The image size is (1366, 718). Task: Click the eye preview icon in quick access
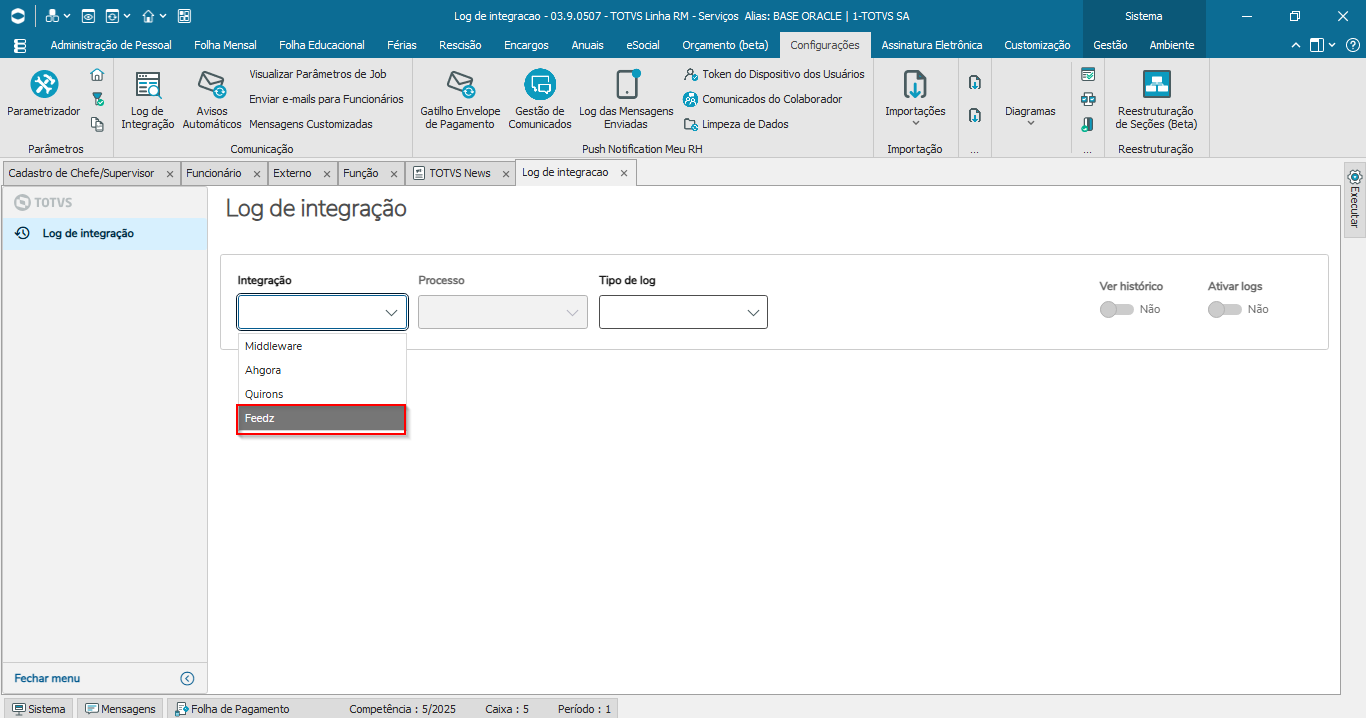point(88,16)
